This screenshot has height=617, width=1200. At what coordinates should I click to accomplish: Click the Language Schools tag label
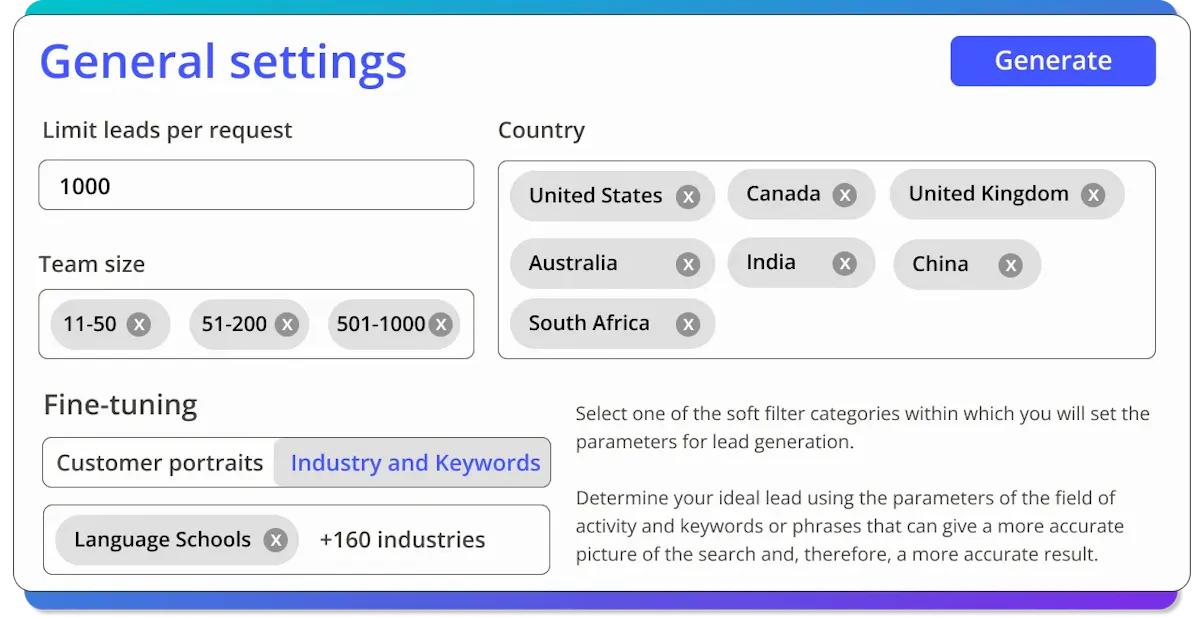[x=162, y=540]
